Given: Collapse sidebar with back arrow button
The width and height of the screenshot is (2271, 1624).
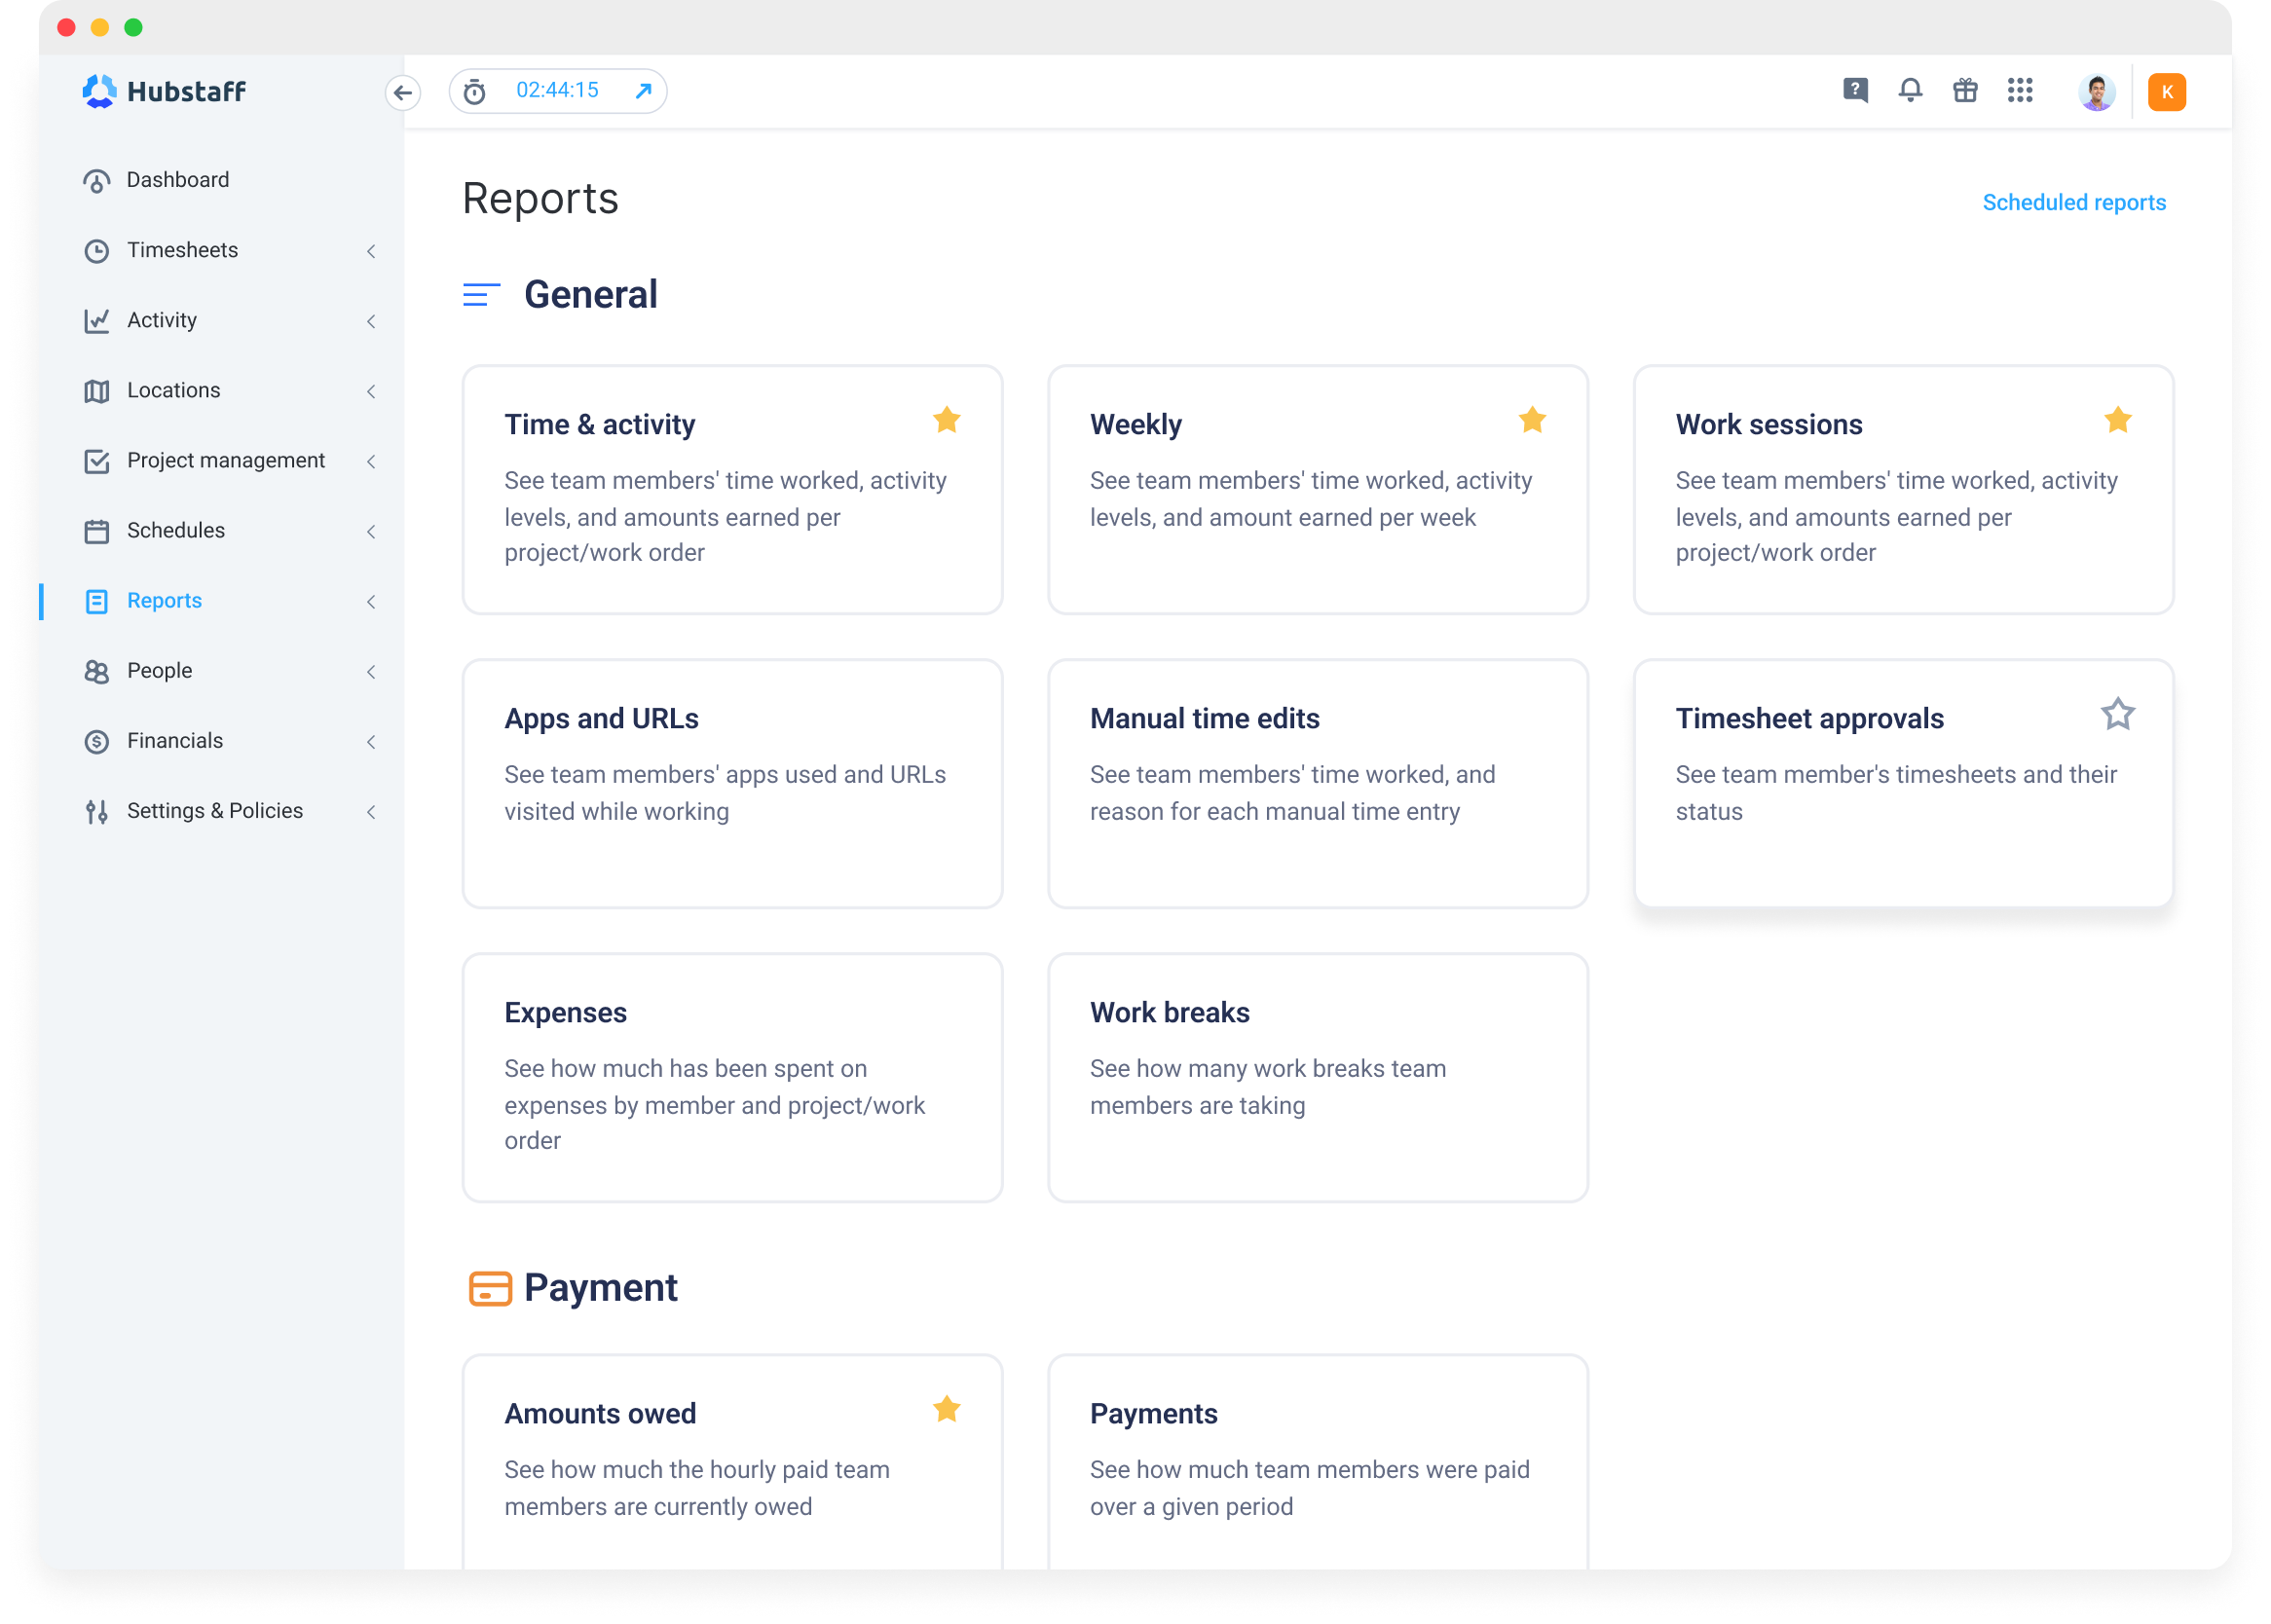Looking at the screenshot, I should tap(403, 93).
